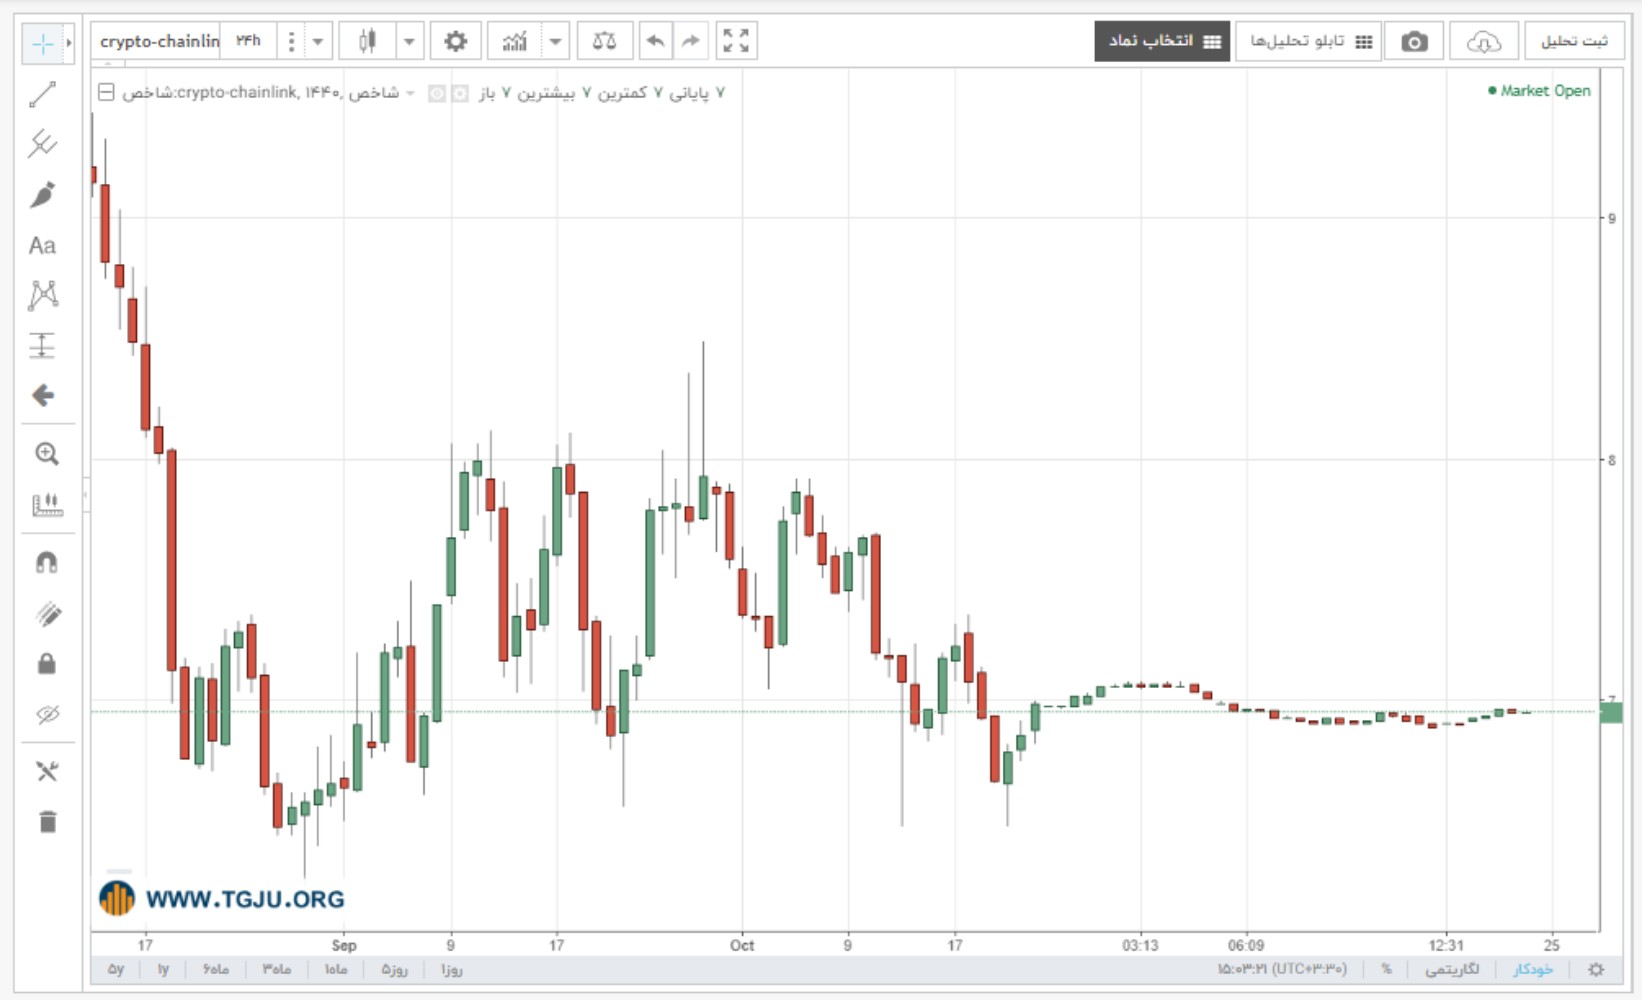Undo the last chart action
Image resolution: width=1642 pixels, height=1000 pixels.
pyautogui.click(x=655, y=41)
